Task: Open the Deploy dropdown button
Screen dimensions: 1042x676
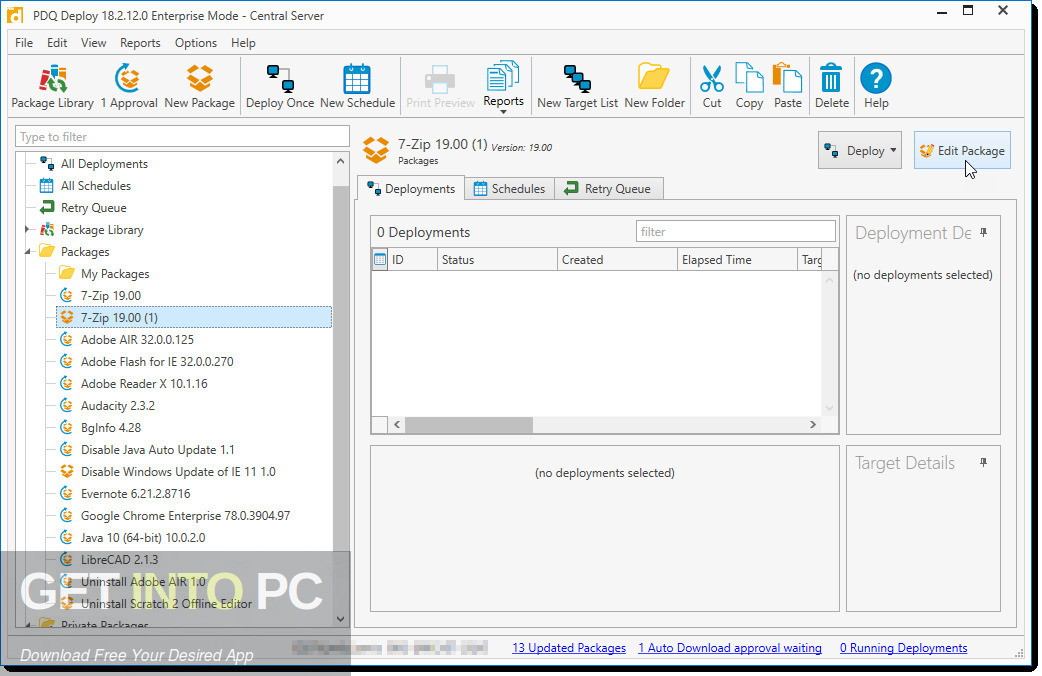Action: click(859, 150)
